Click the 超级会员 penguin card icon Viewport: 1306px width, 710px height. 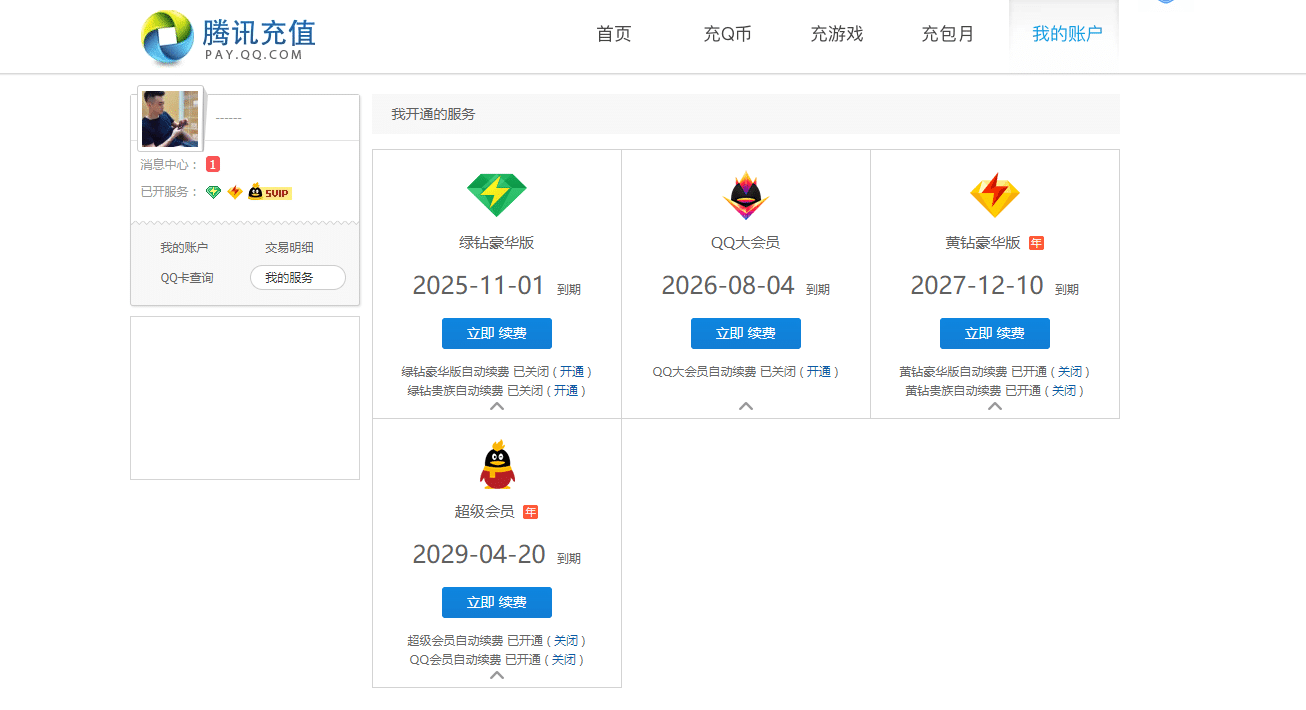(497, 465)
